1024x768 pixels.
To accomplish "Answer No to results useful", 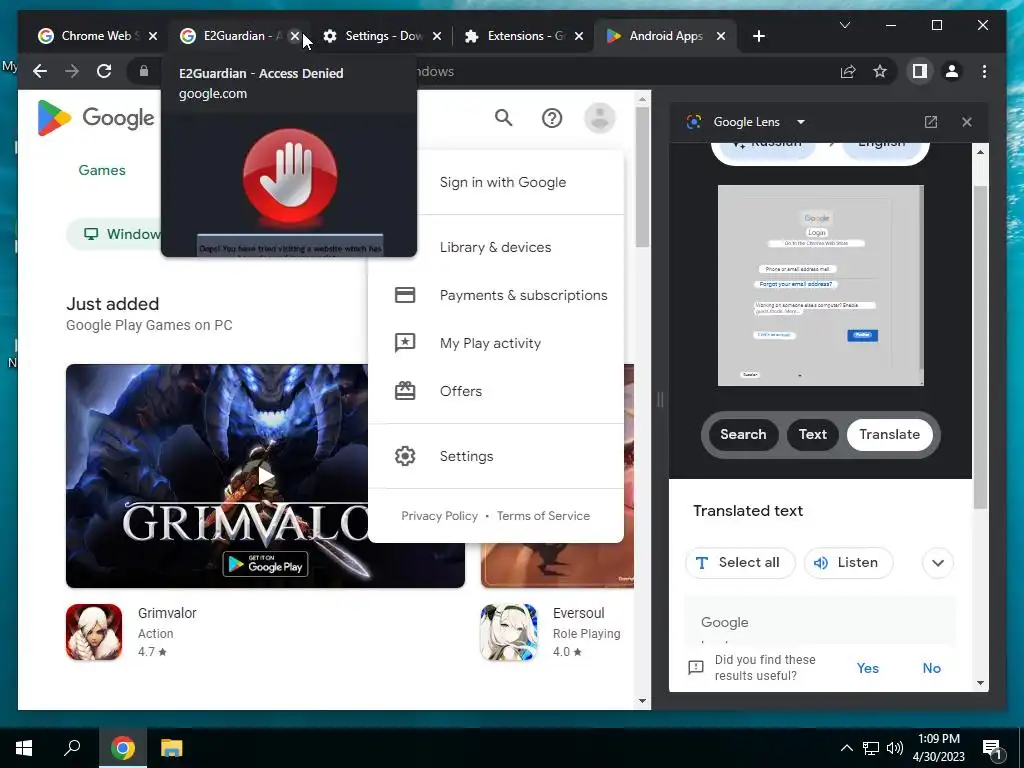I will point(931,668).
